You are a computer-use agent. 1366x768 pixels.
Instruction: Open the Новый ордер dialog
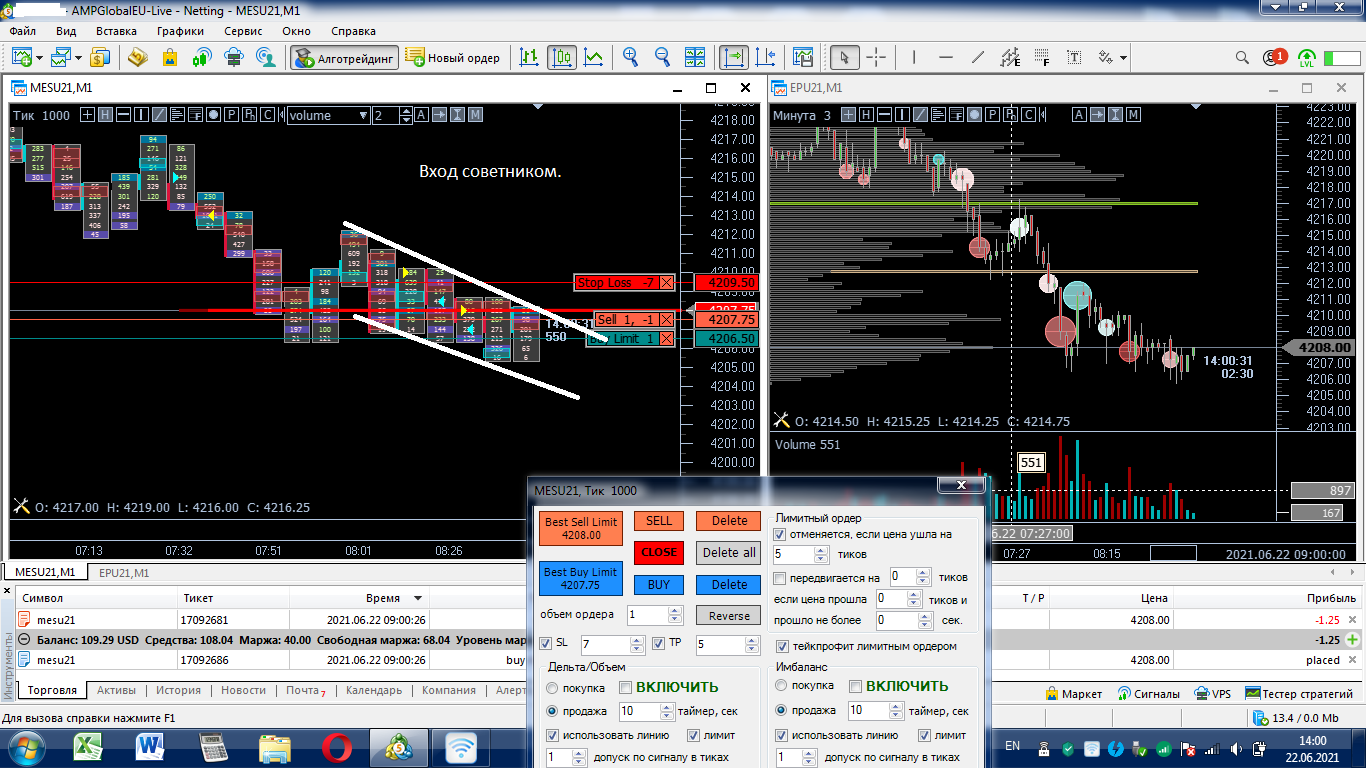[x=453, y=58]
